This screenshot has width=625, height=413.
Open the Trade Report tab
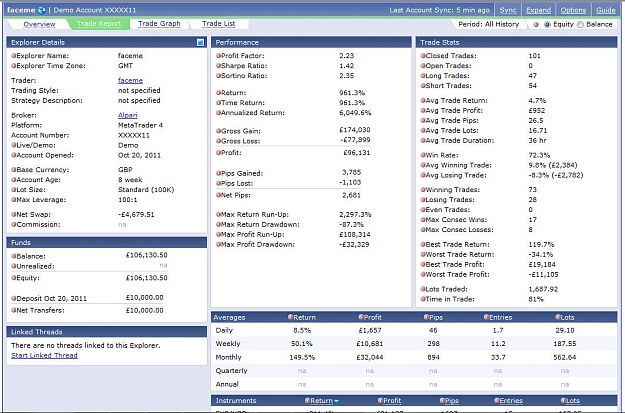(99, 24)
